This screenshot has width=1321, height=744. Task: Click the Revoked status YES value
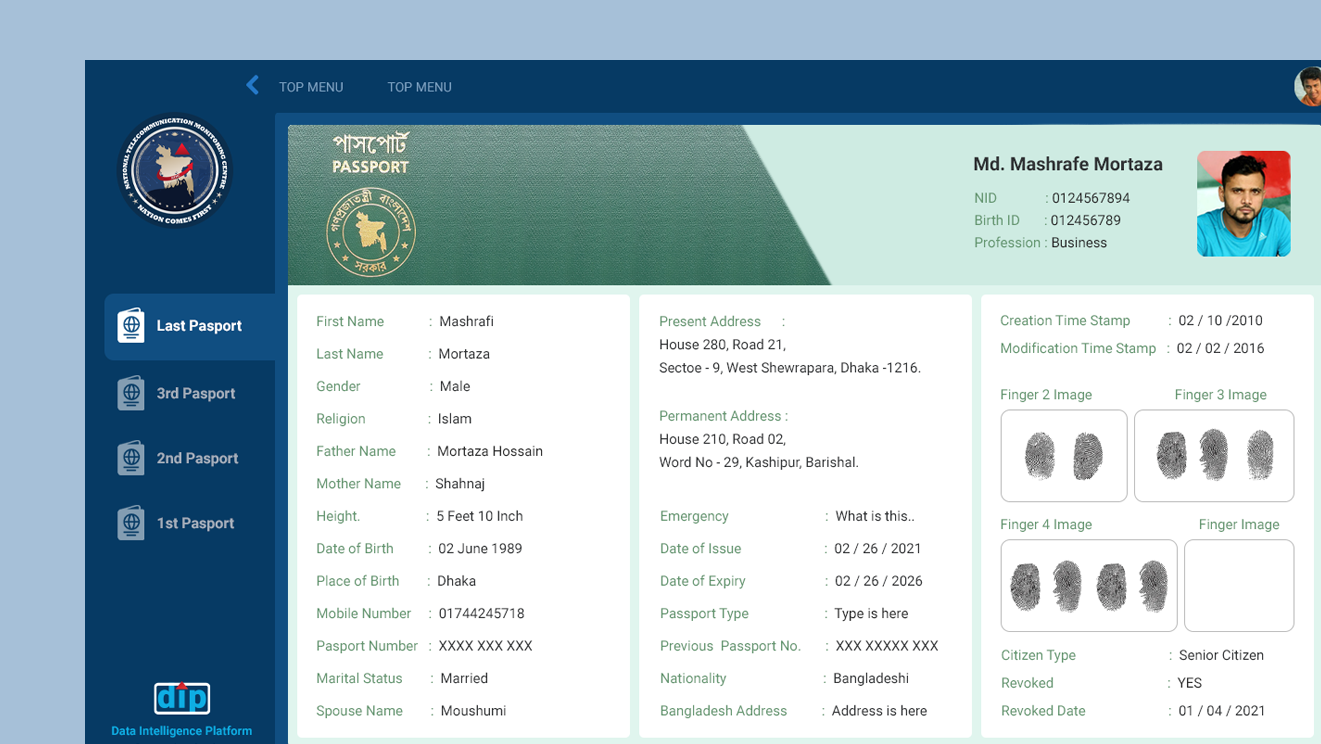1189,683
